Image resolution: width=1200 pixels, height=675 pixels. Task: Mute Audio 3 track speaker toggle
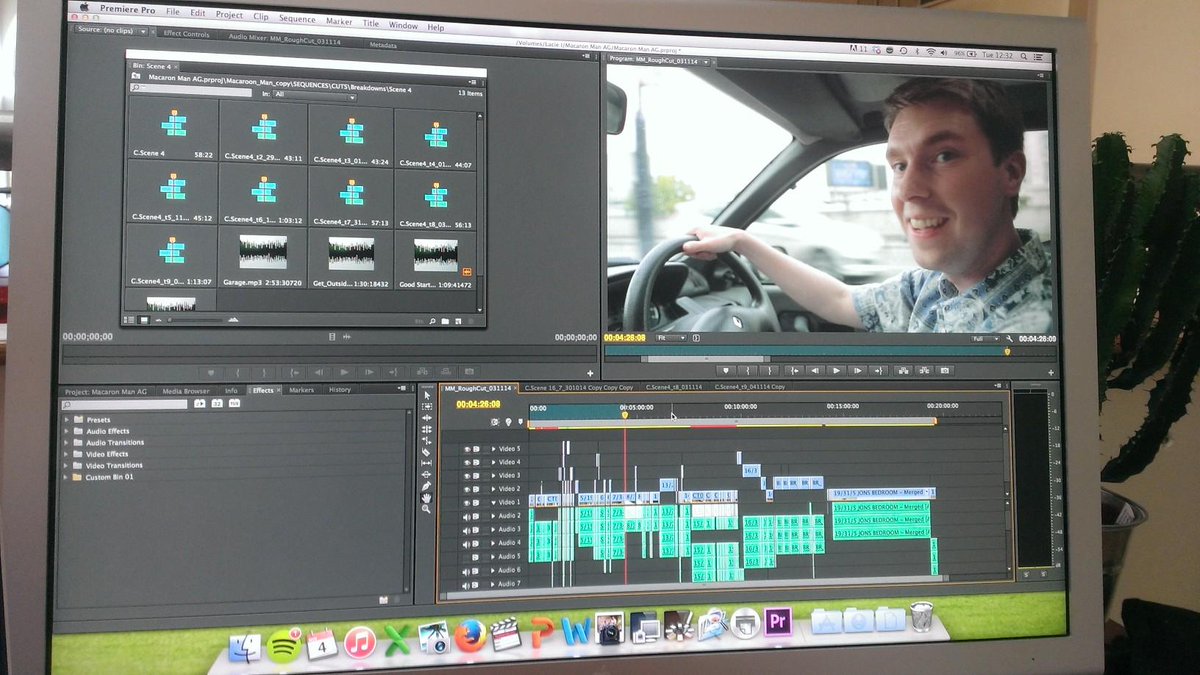click(467, 530)
